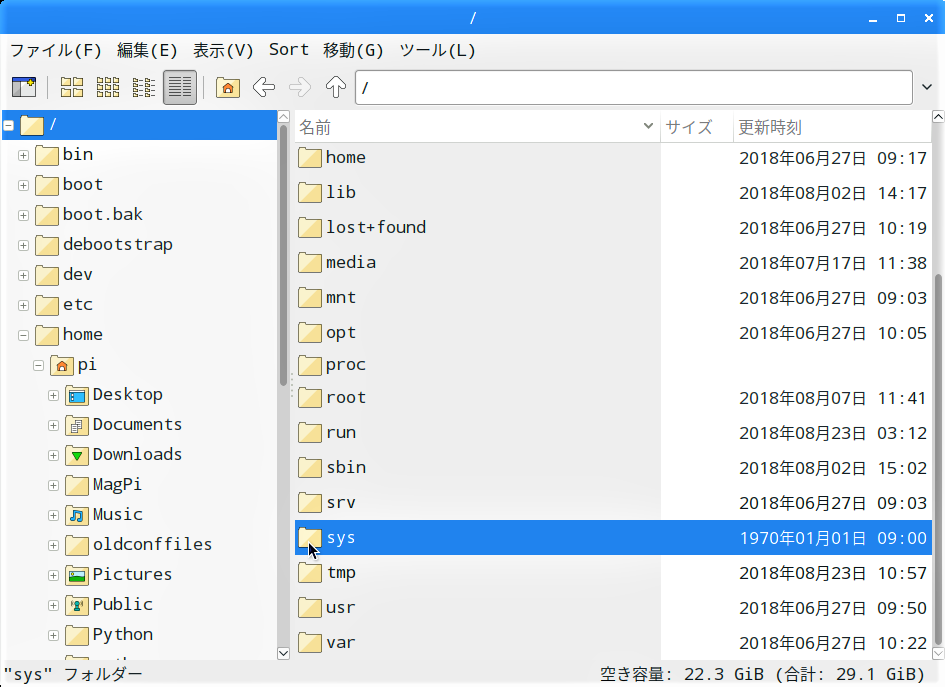Maximize the file manager window

901,18
